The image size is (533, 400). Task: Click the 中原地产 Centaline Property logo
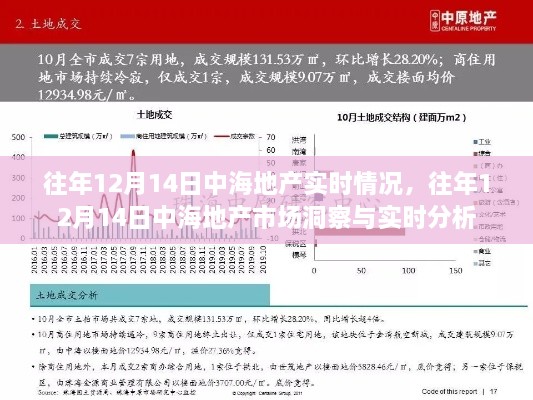click(x=463, y=21)
